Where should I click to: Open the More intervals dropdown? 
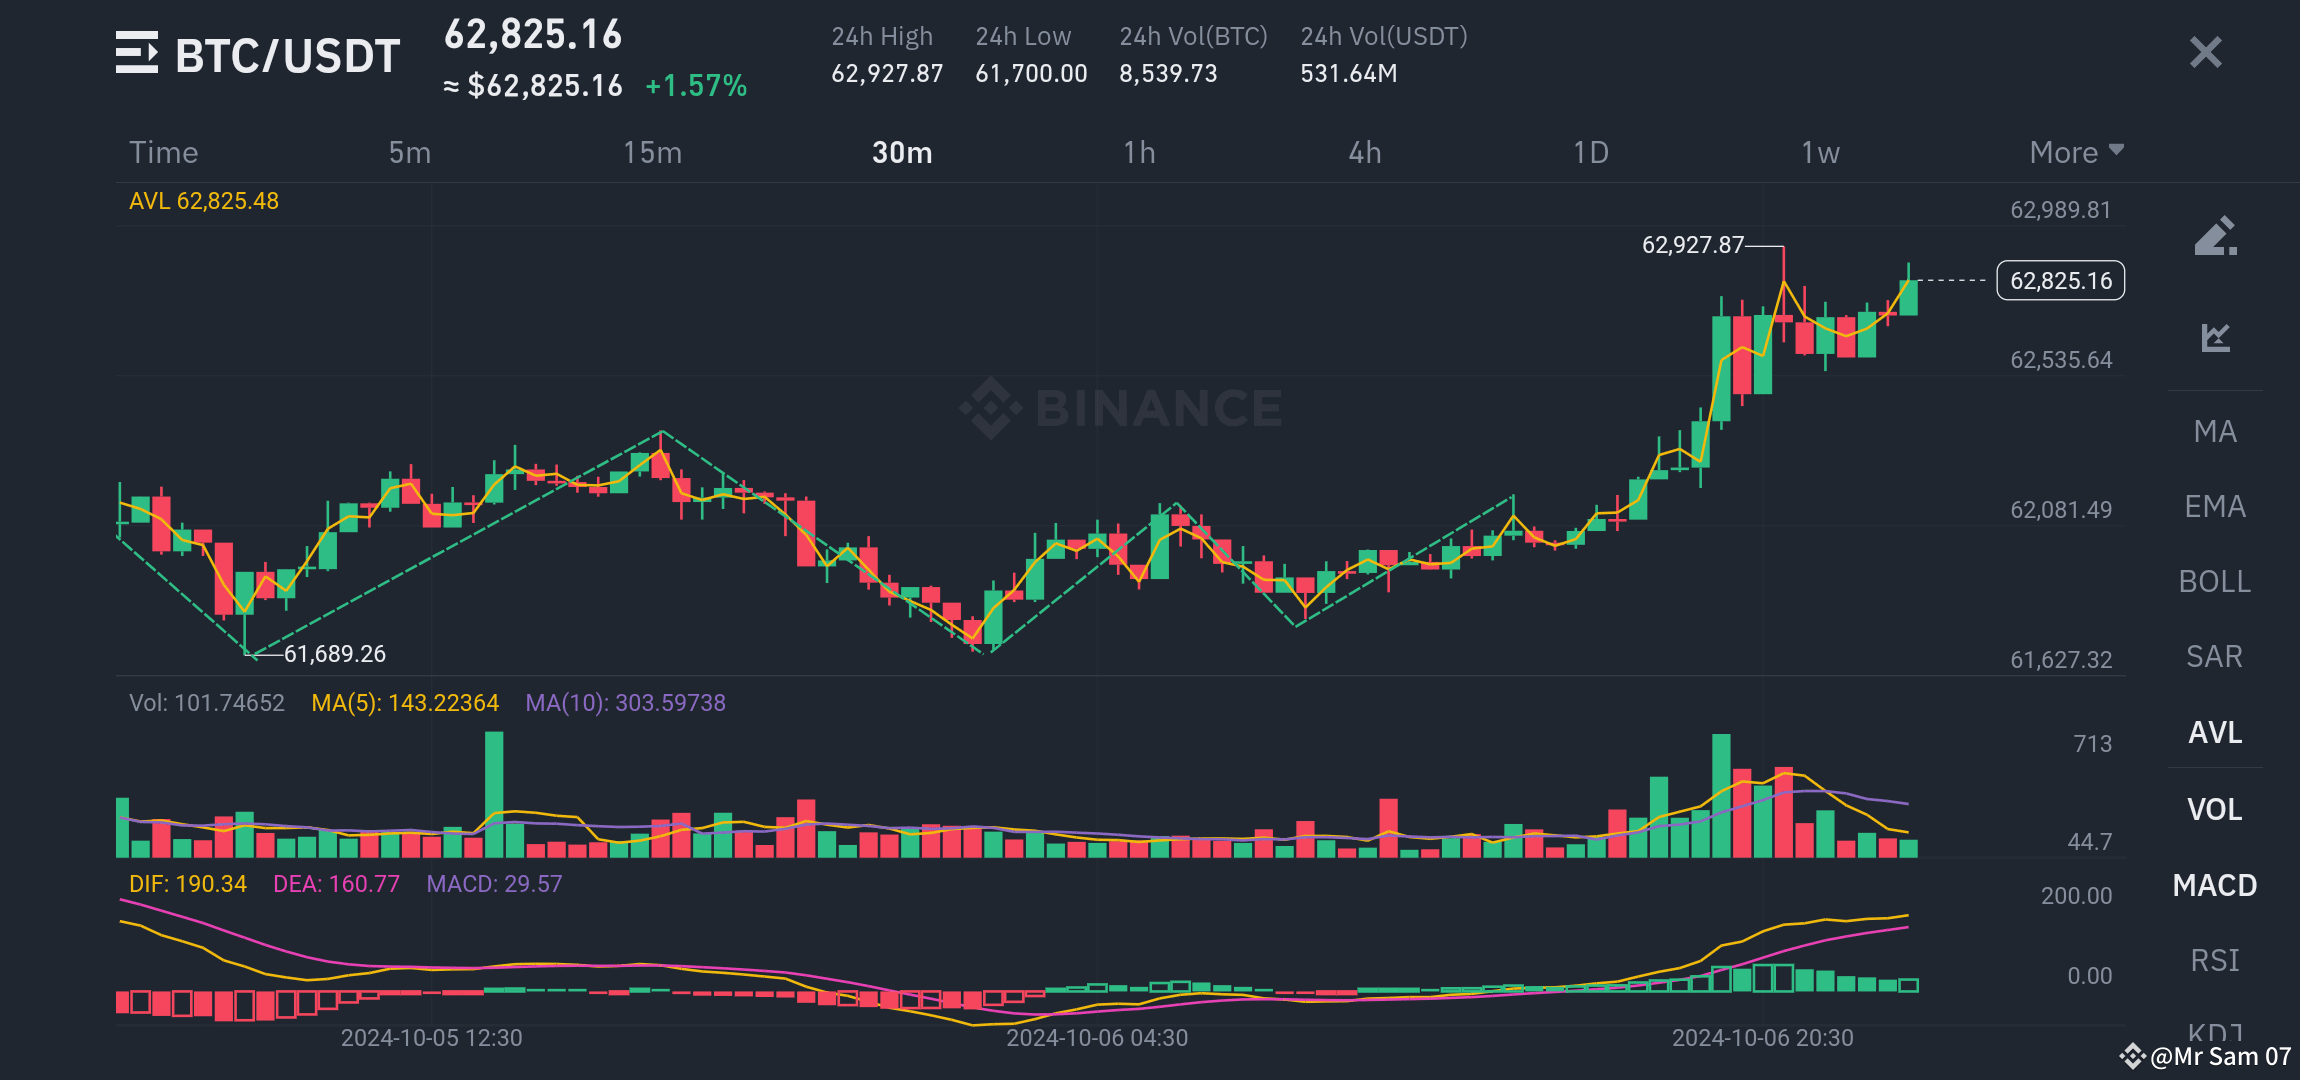click(x=2072, y=152)
